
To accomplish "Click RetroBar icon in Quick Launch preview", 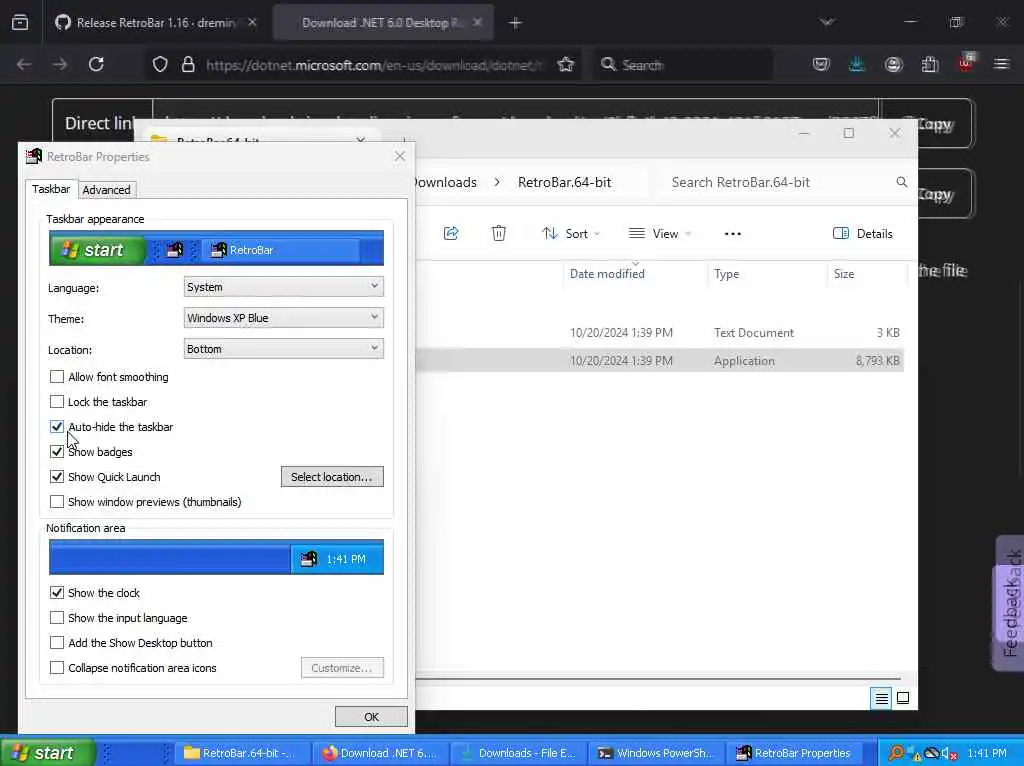I will (x=174, y=250).
